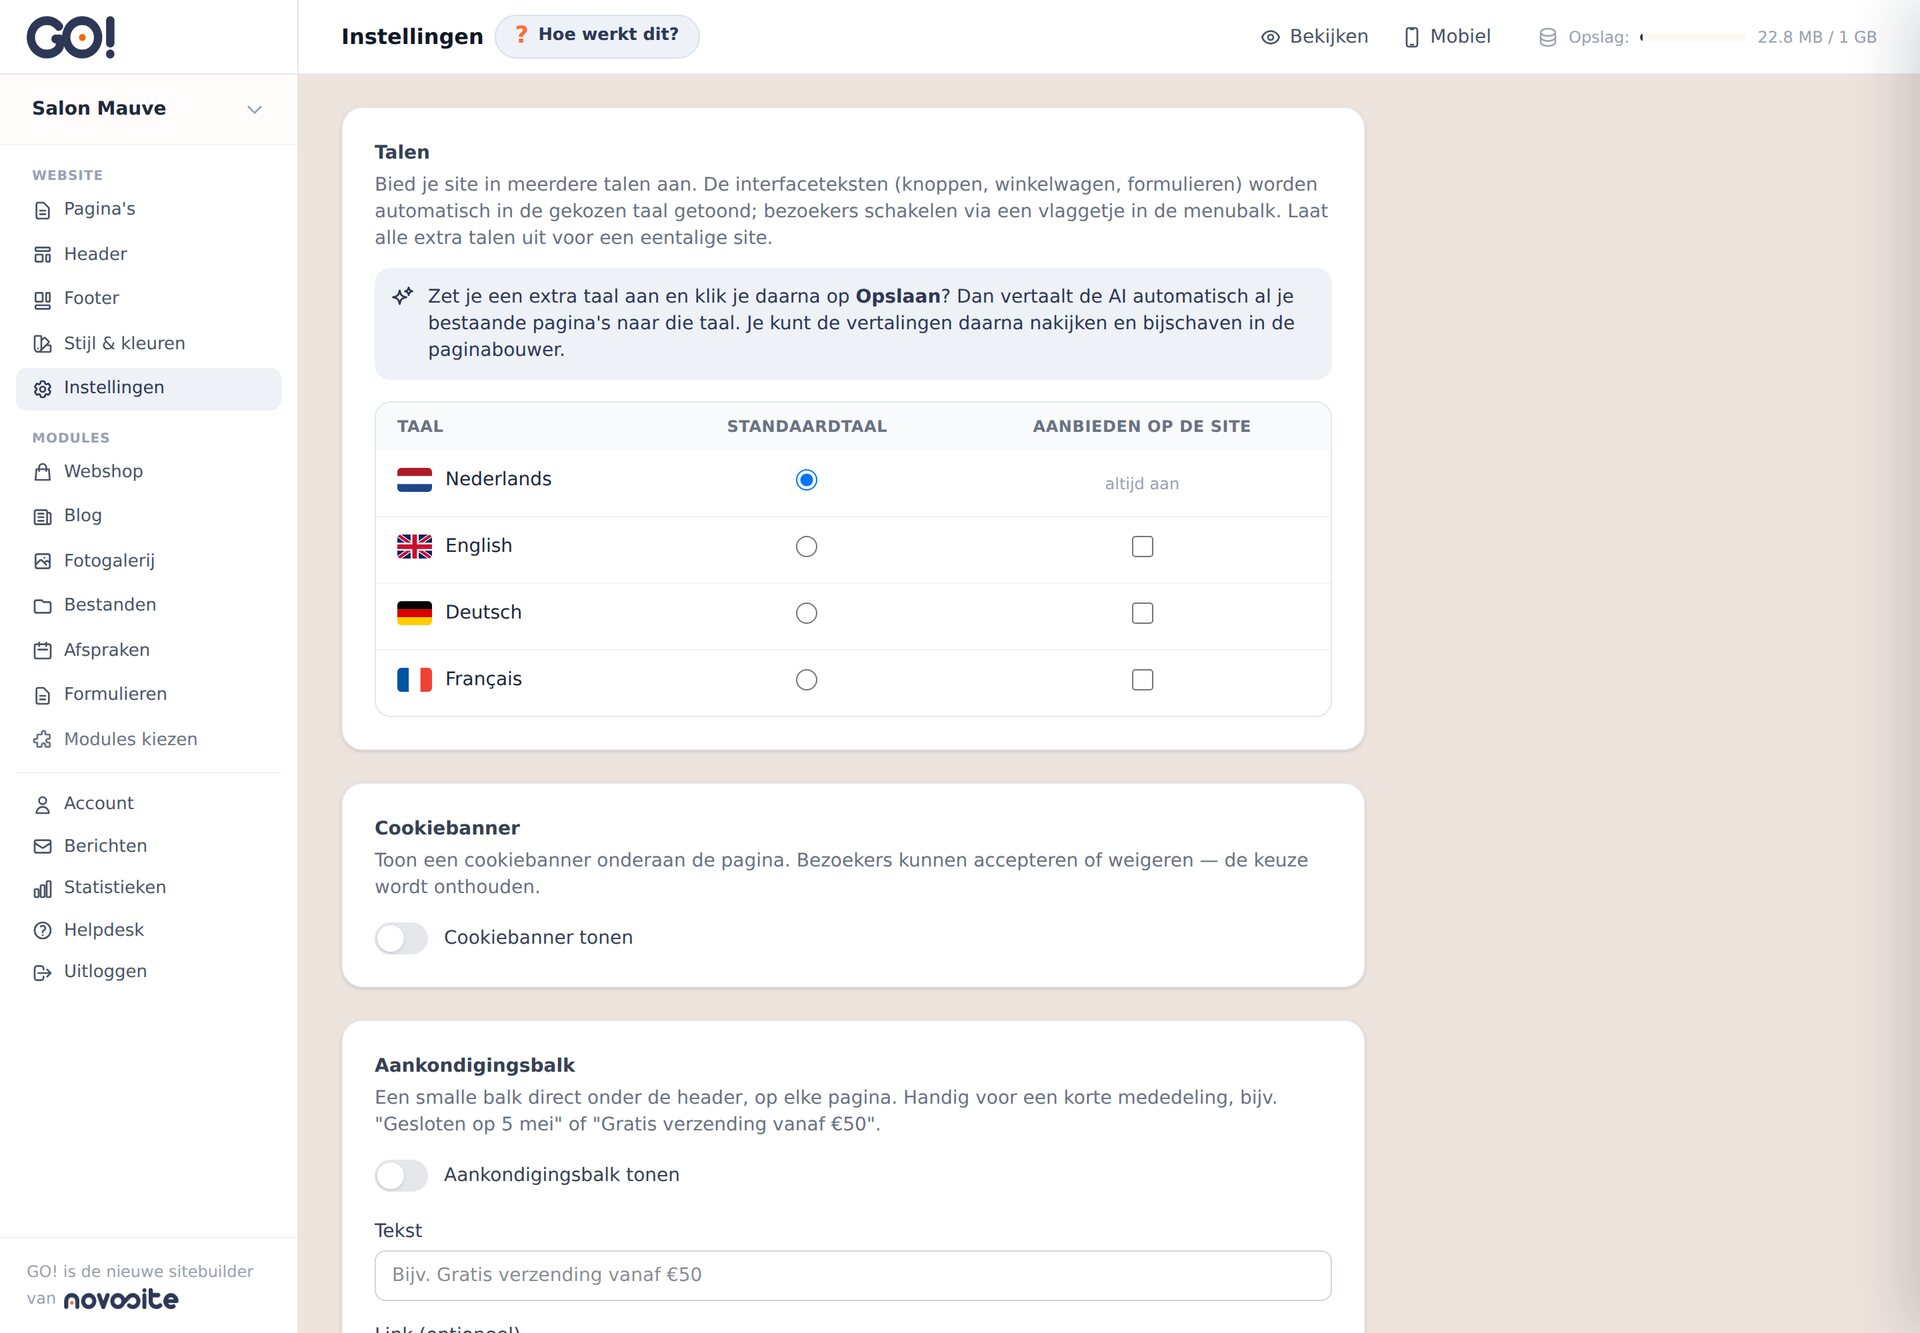The image size is (1920, 1333).
Task: Click the Opslag database icon
Action: pos(1547,37)
